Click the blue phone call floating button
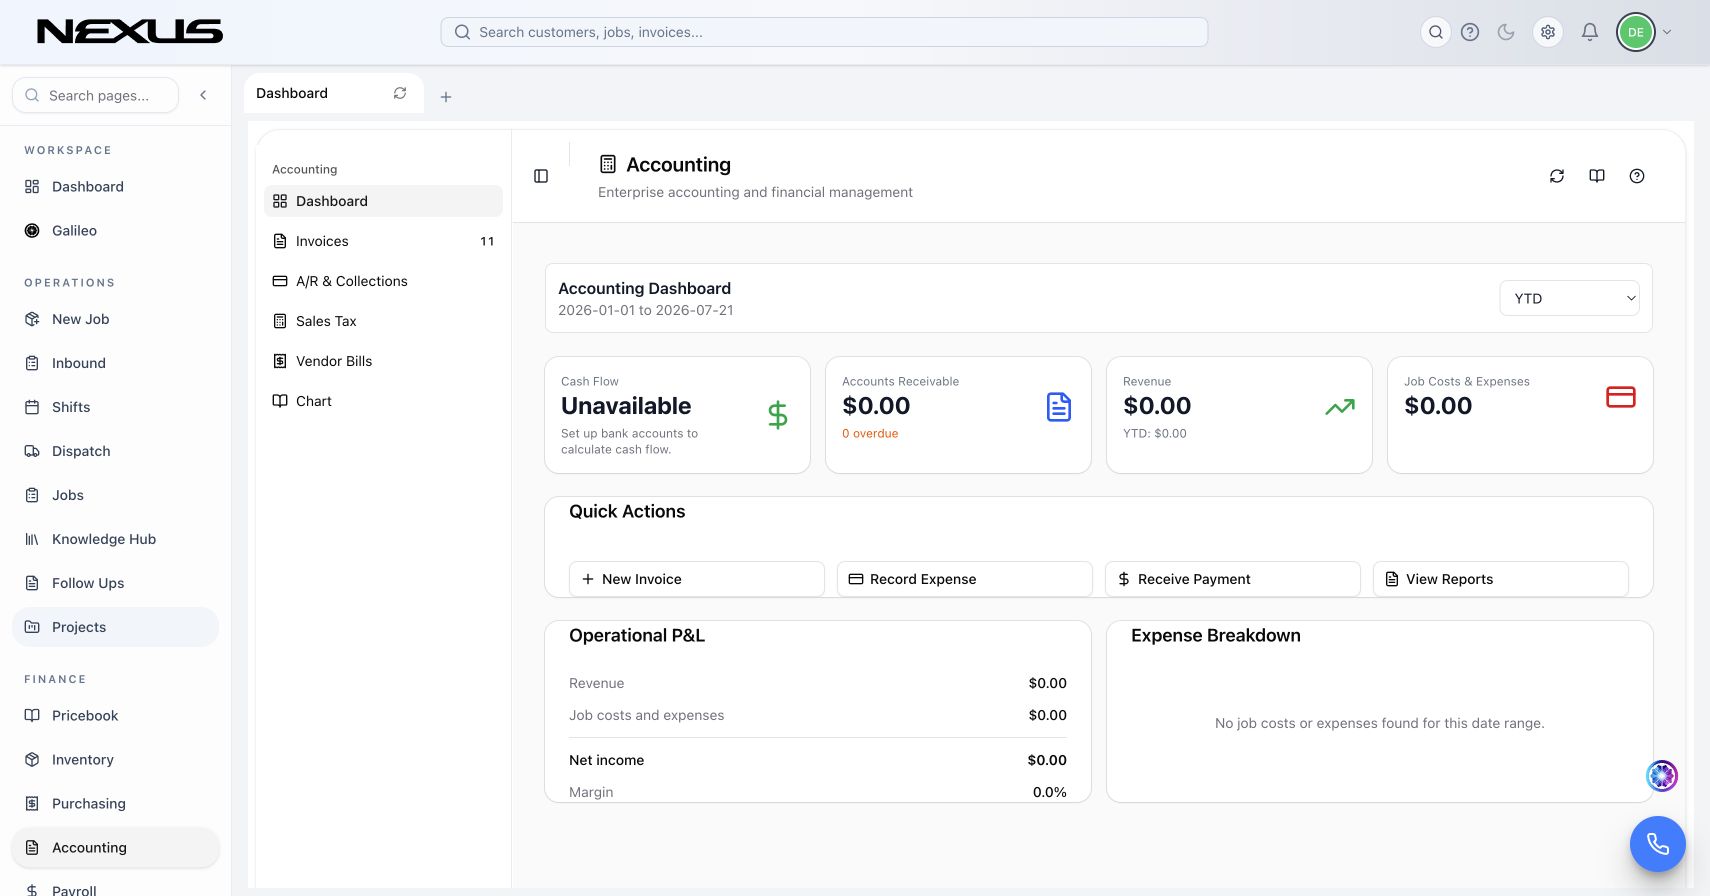Viewport: 1710px width, 896px height. click(x=1658, y=844)
